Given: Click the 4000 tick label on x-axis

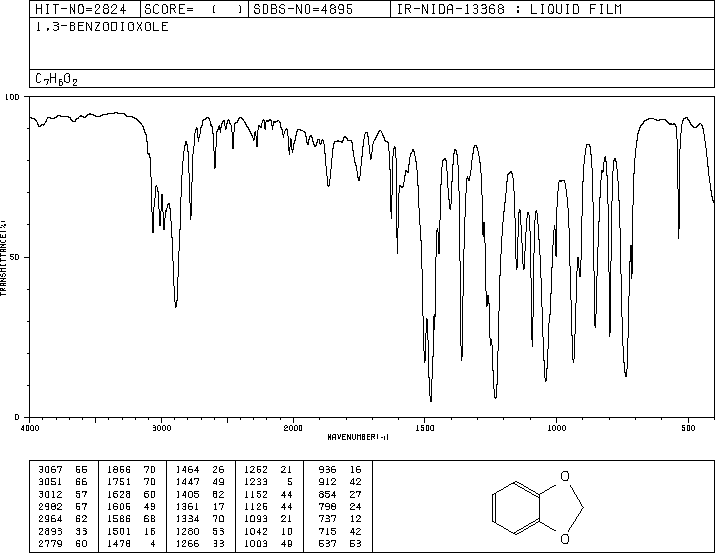Looking at the screenshot, I should pyautogui.click(x=30, y=428).
